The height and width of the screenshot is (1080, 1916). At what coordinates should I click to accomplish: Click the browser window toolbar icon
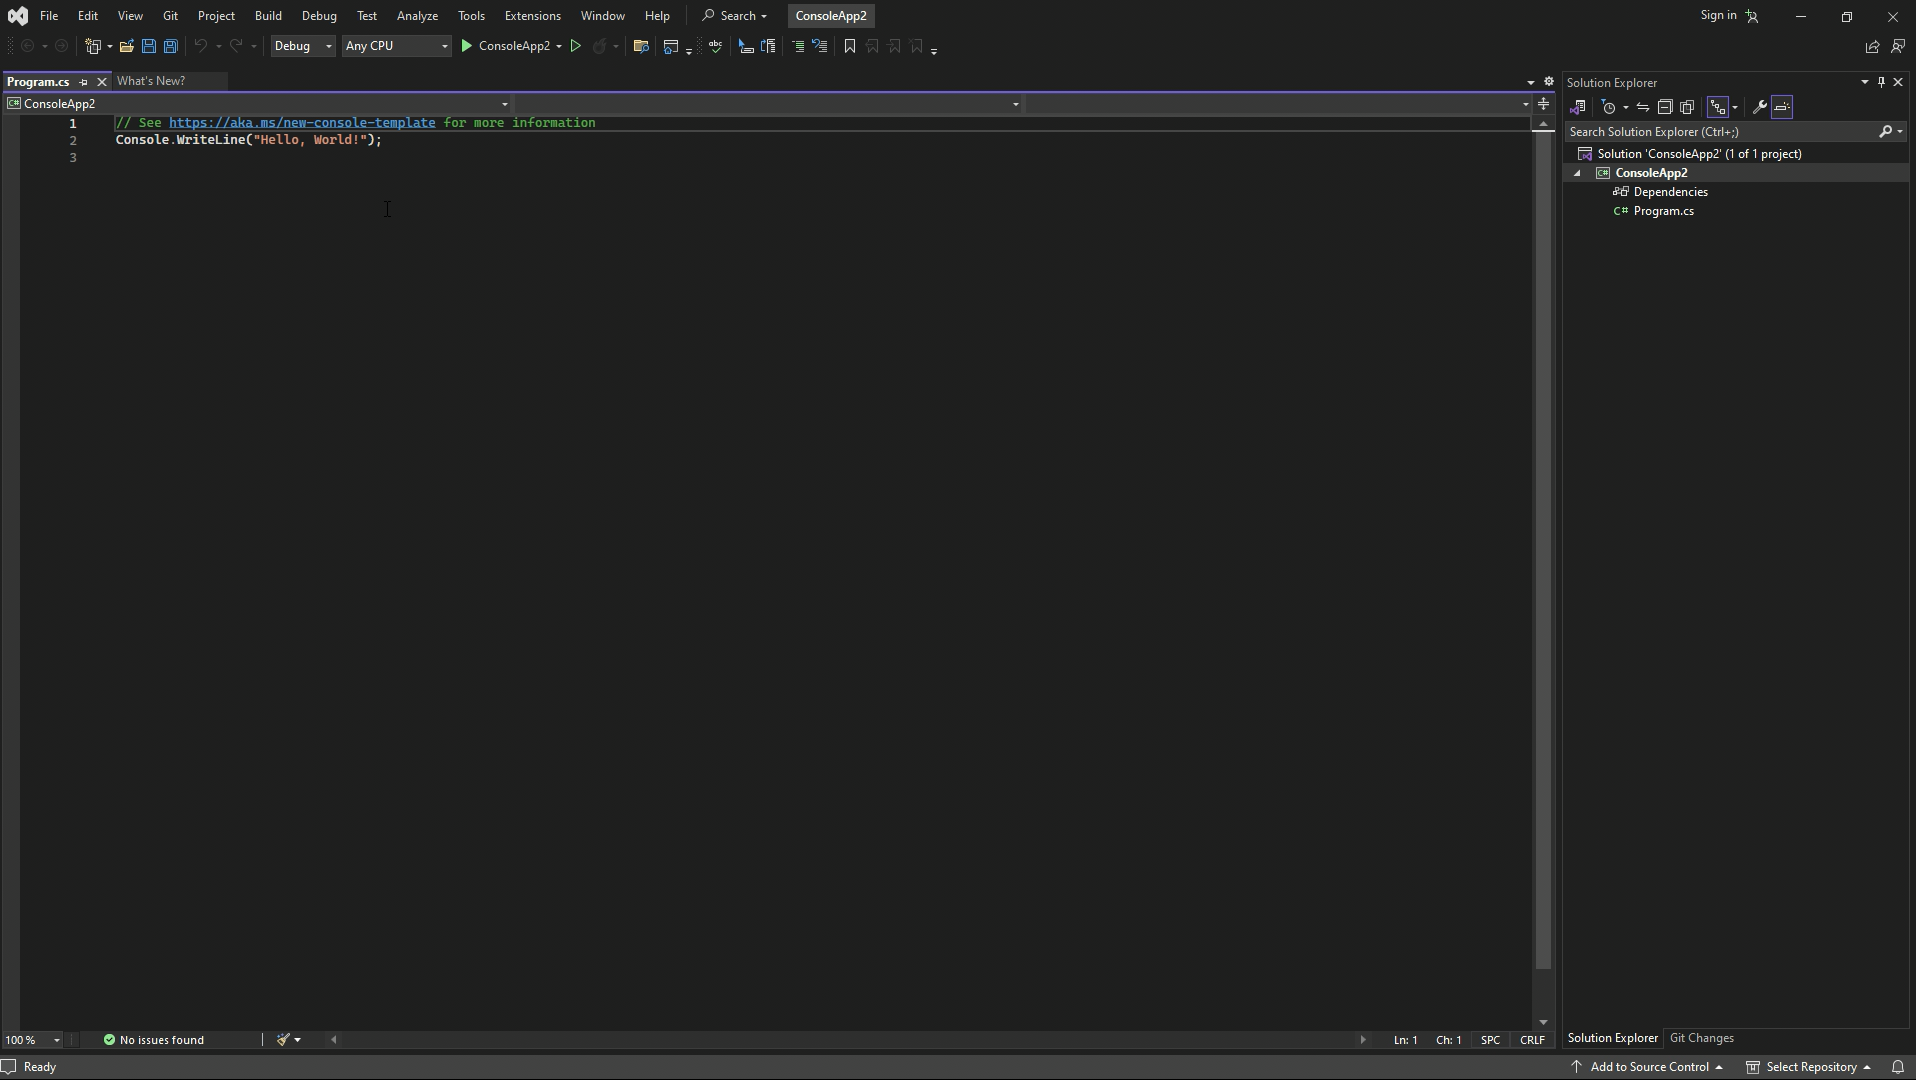tap(671, 46)
